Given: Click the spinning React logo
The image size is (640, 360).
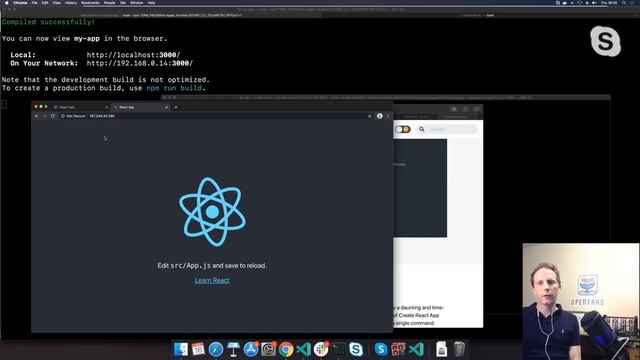Looking at the screenshot, I should pyautogui.click(x=212, y=212).
